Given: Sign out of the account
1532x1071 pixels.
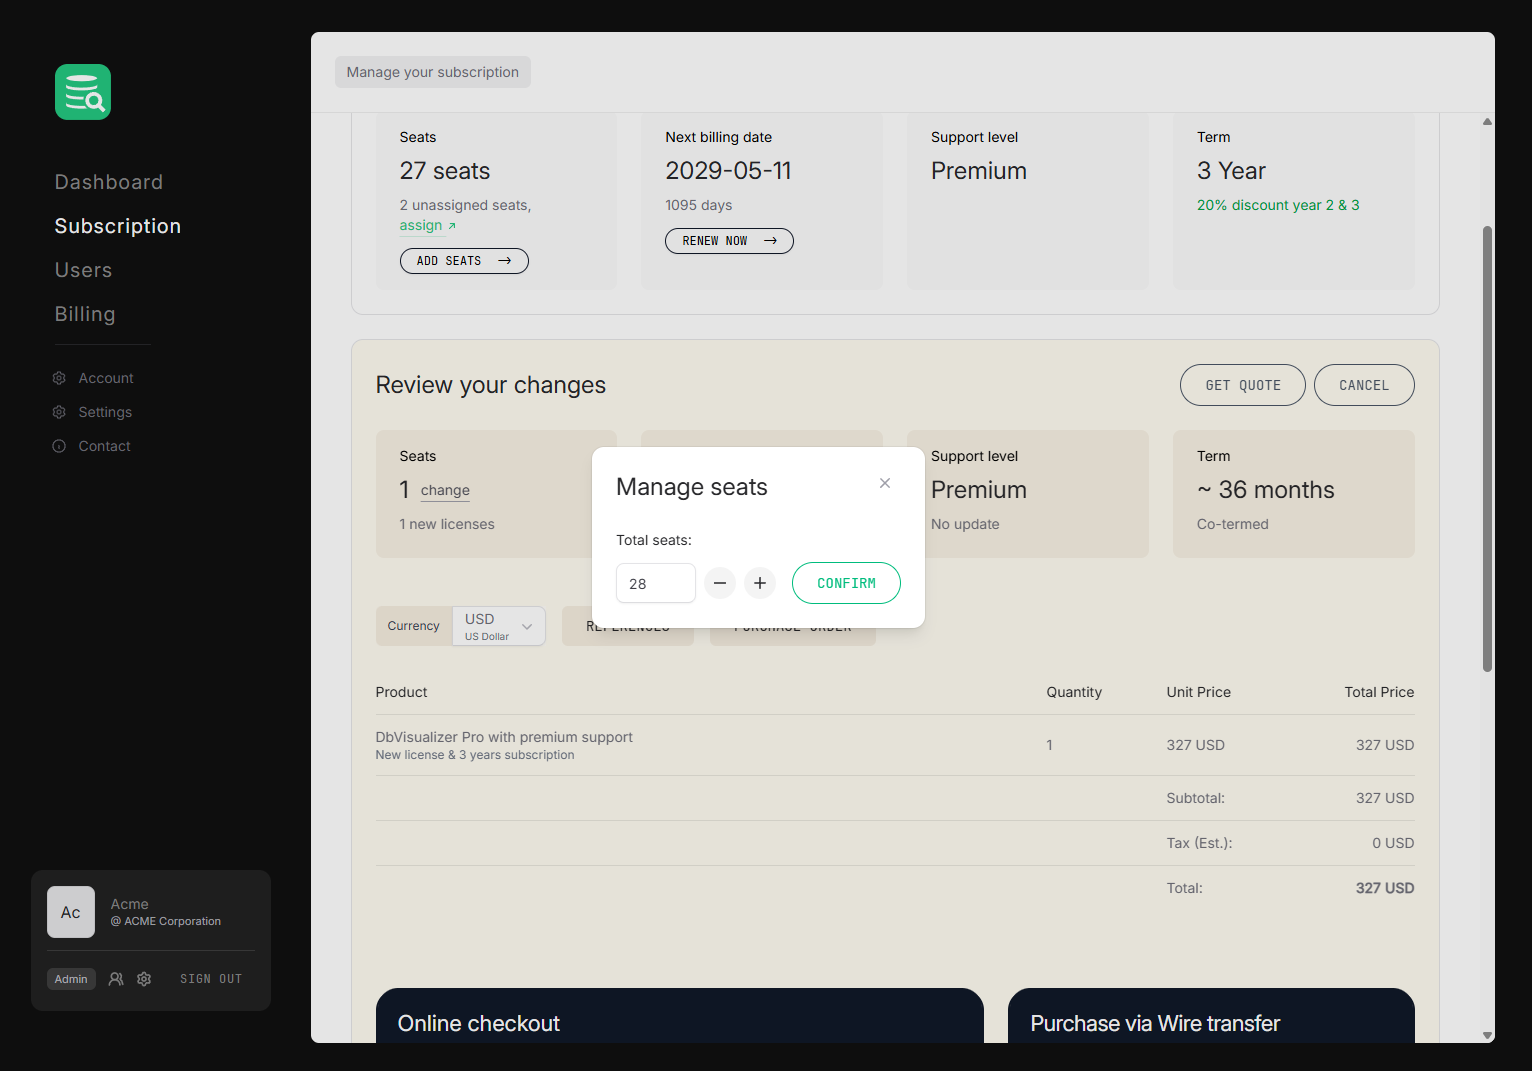Looking at the screenshot, I should [x=211, y=979].
